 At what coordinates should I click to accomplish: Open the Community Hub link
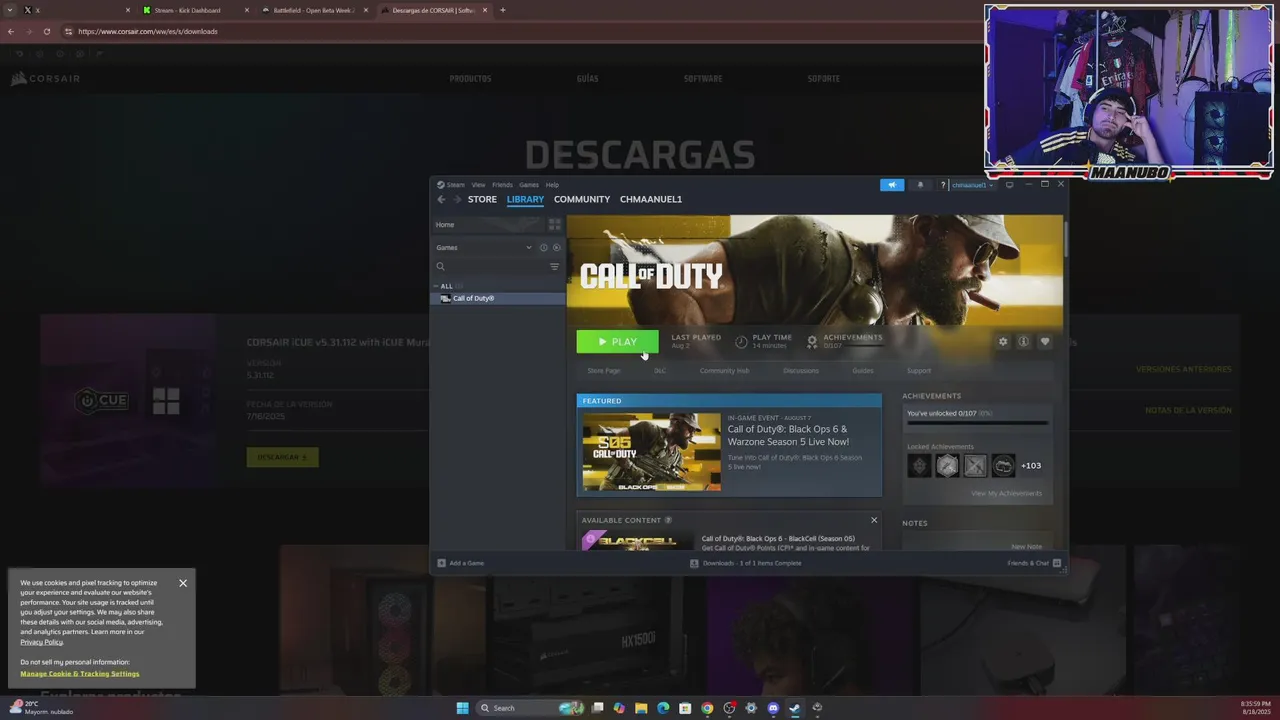point(724,371)
